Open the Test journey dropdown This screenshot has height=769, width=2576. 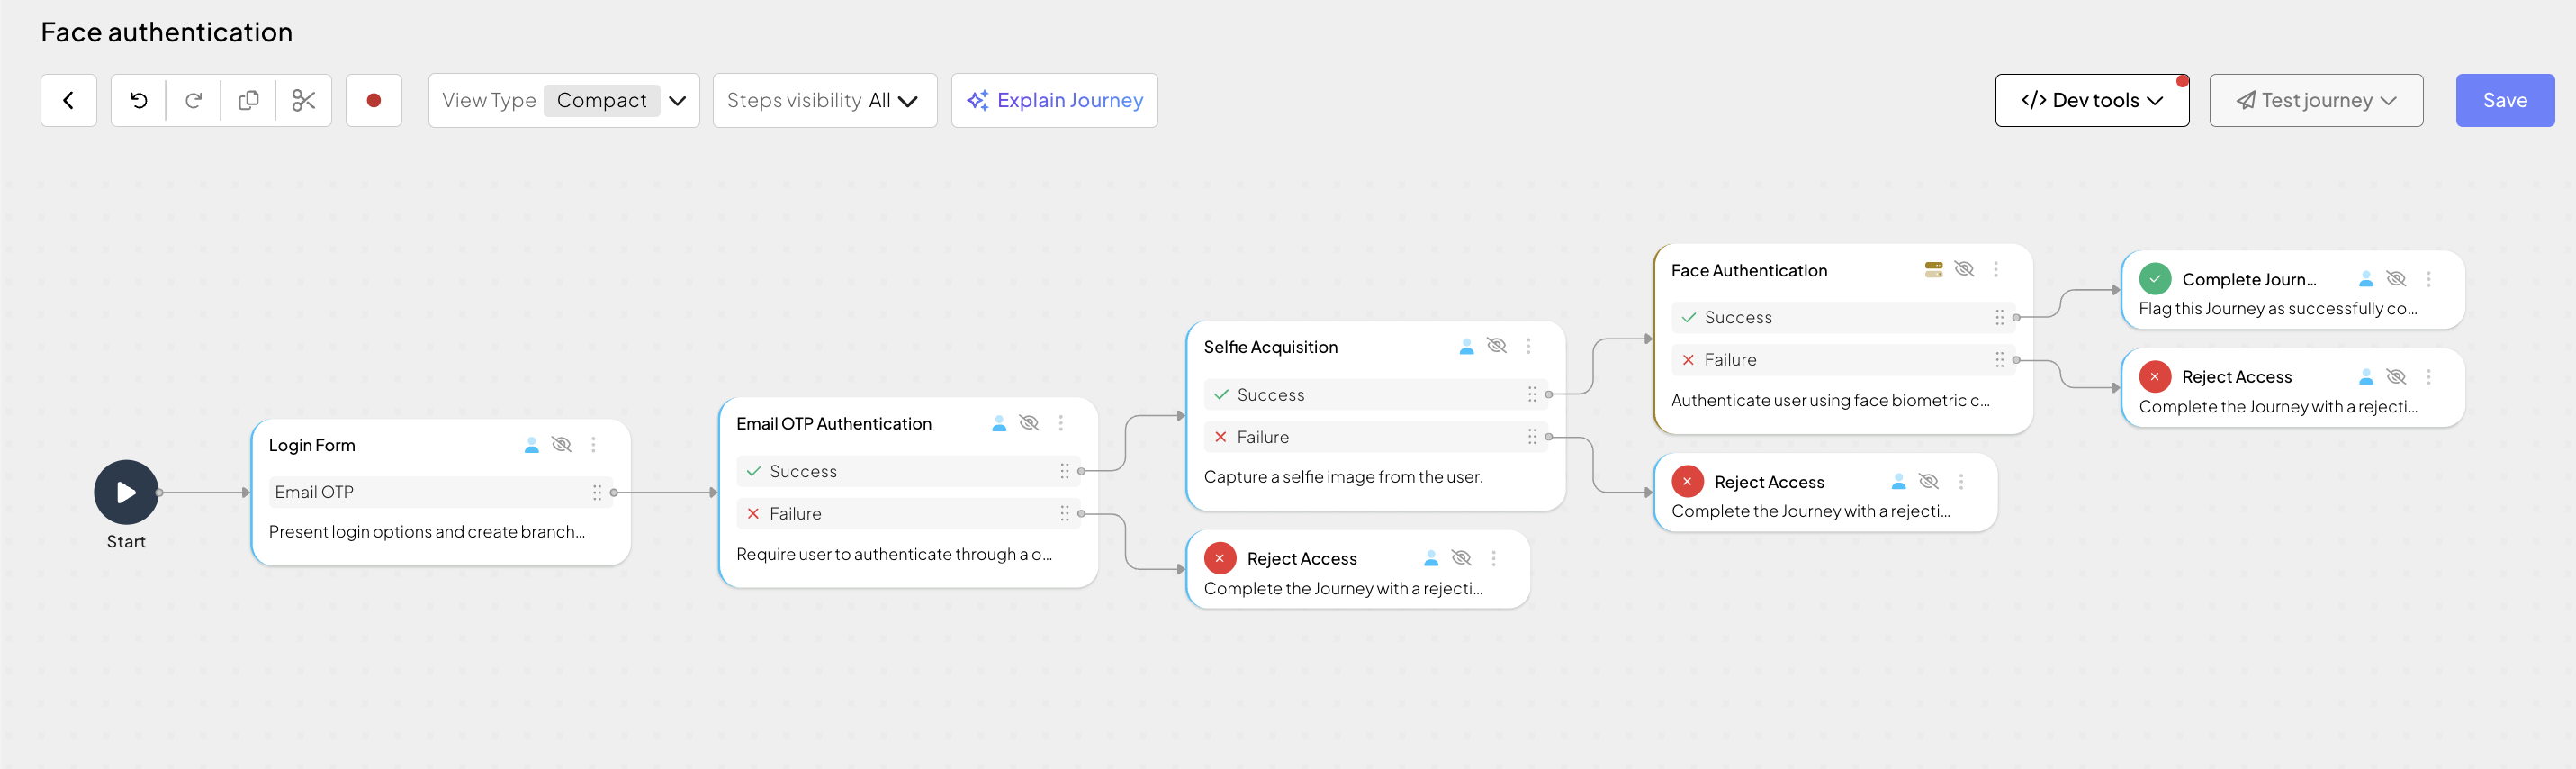2316,100
